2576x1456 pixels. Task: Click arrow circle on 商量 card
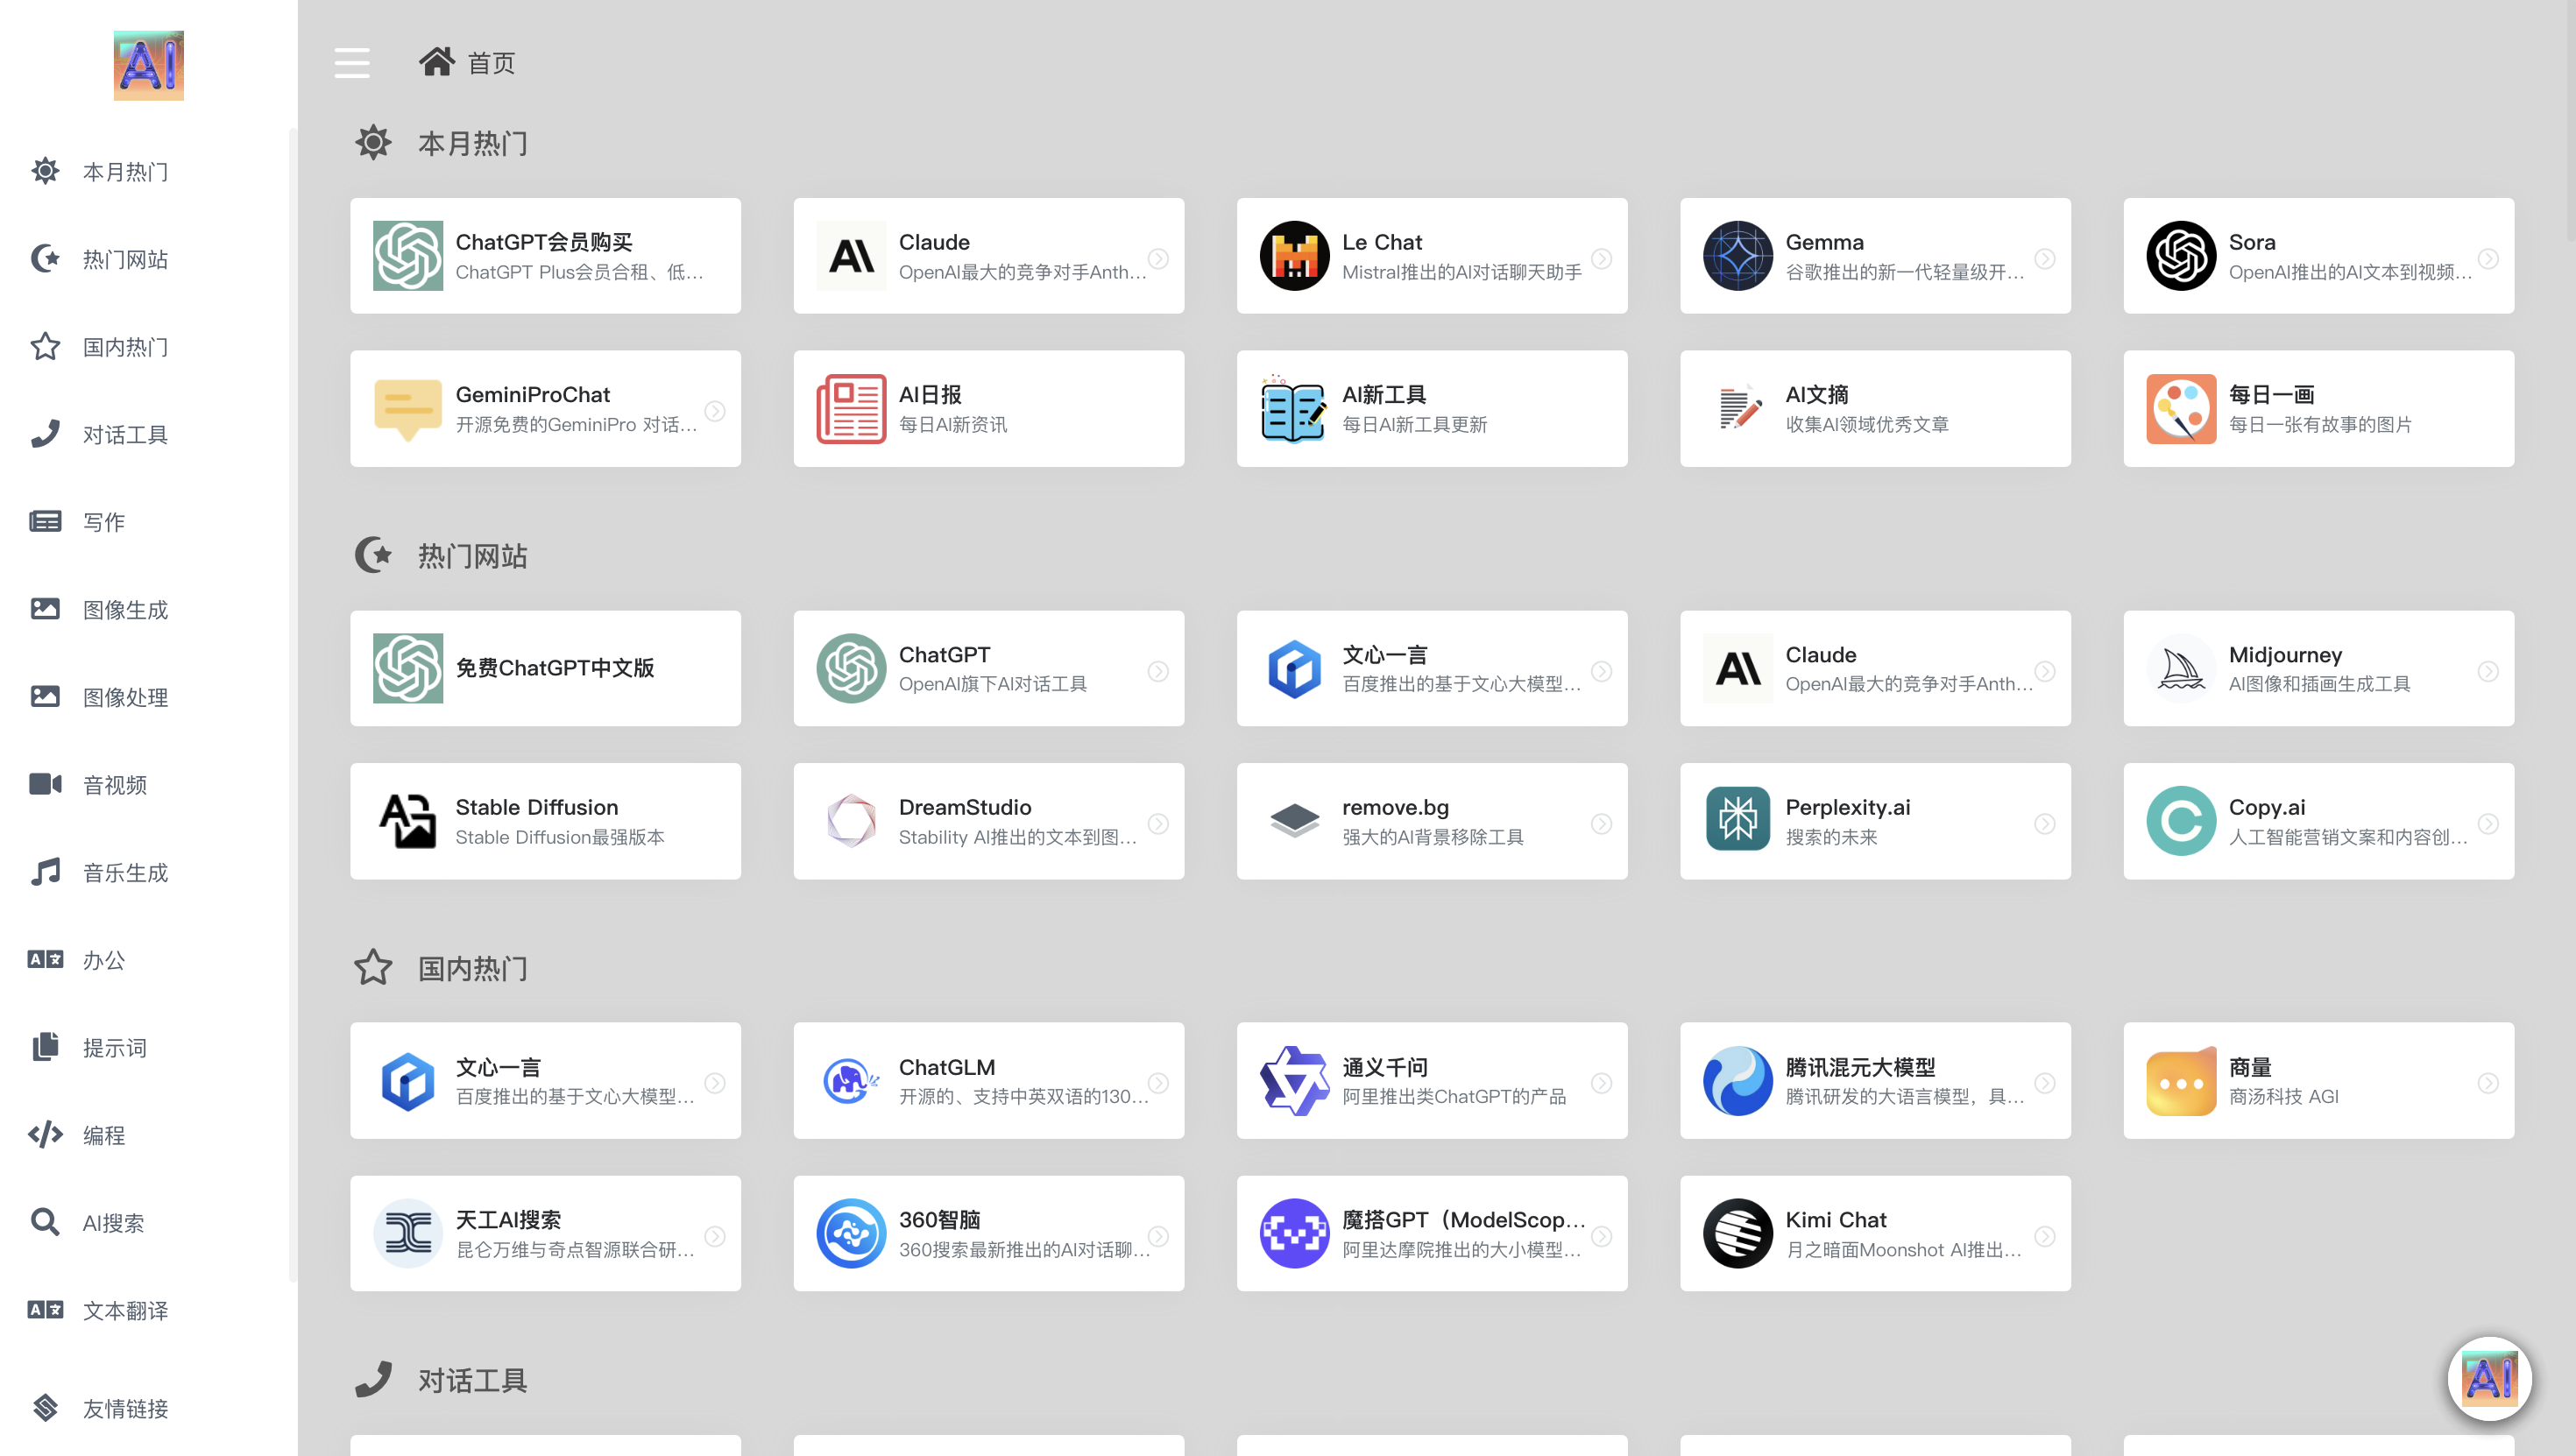point(2488,1083)
